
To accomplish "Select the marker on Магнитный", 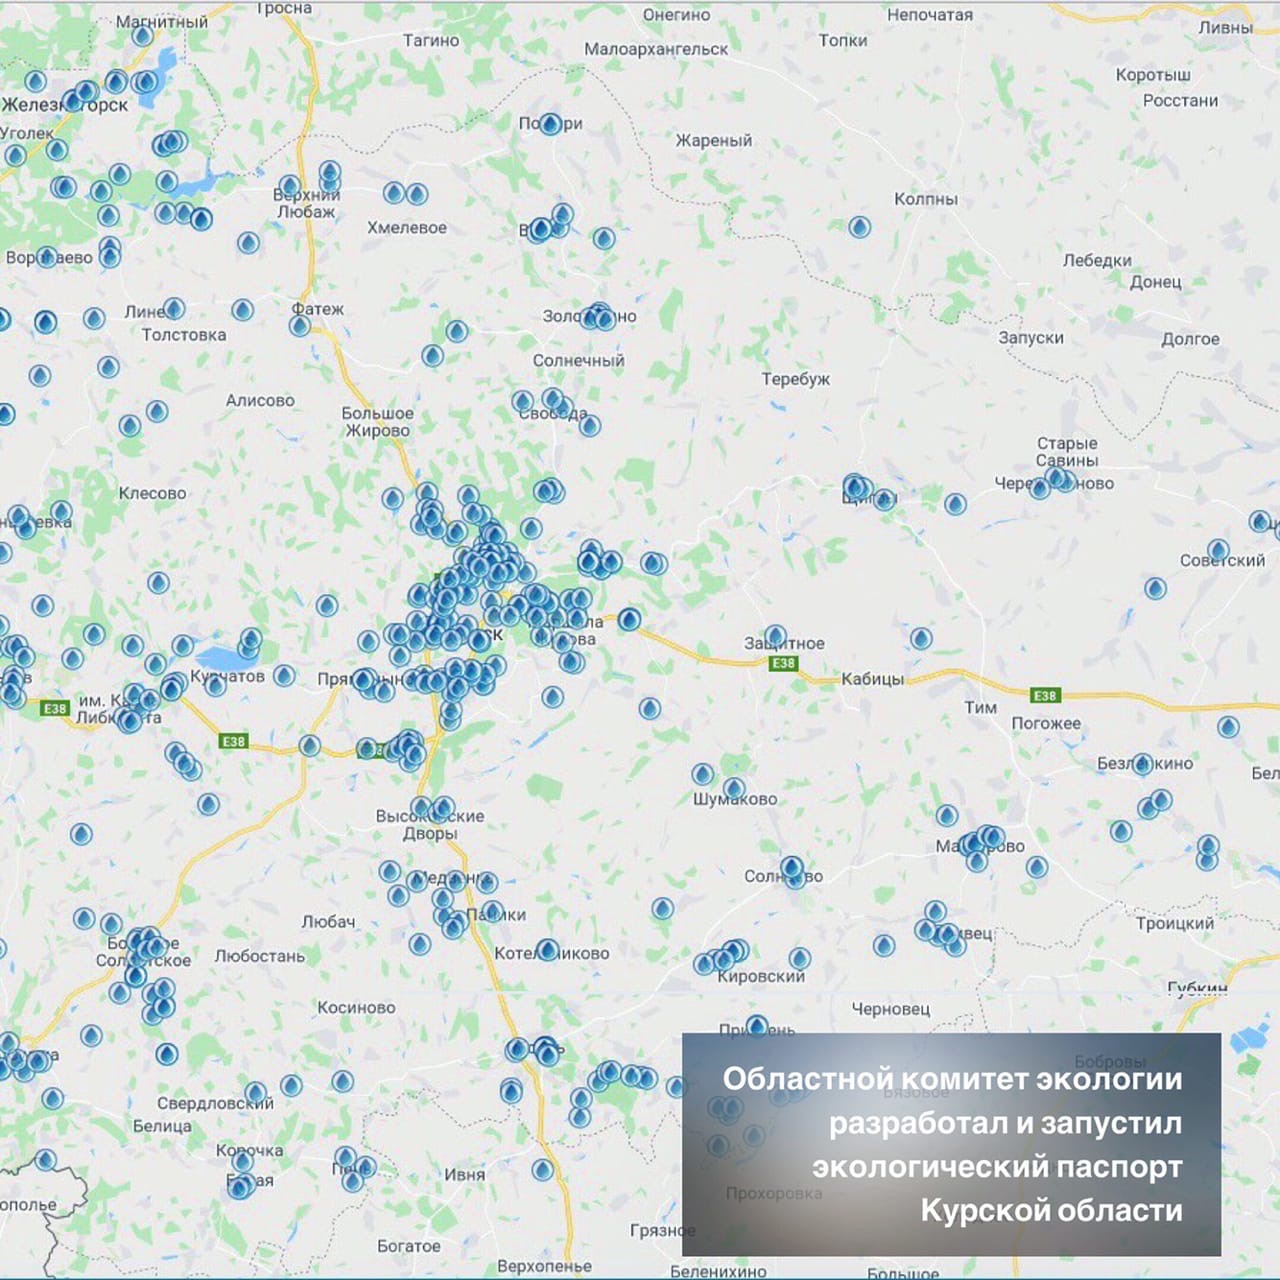I will pos(143,36).
